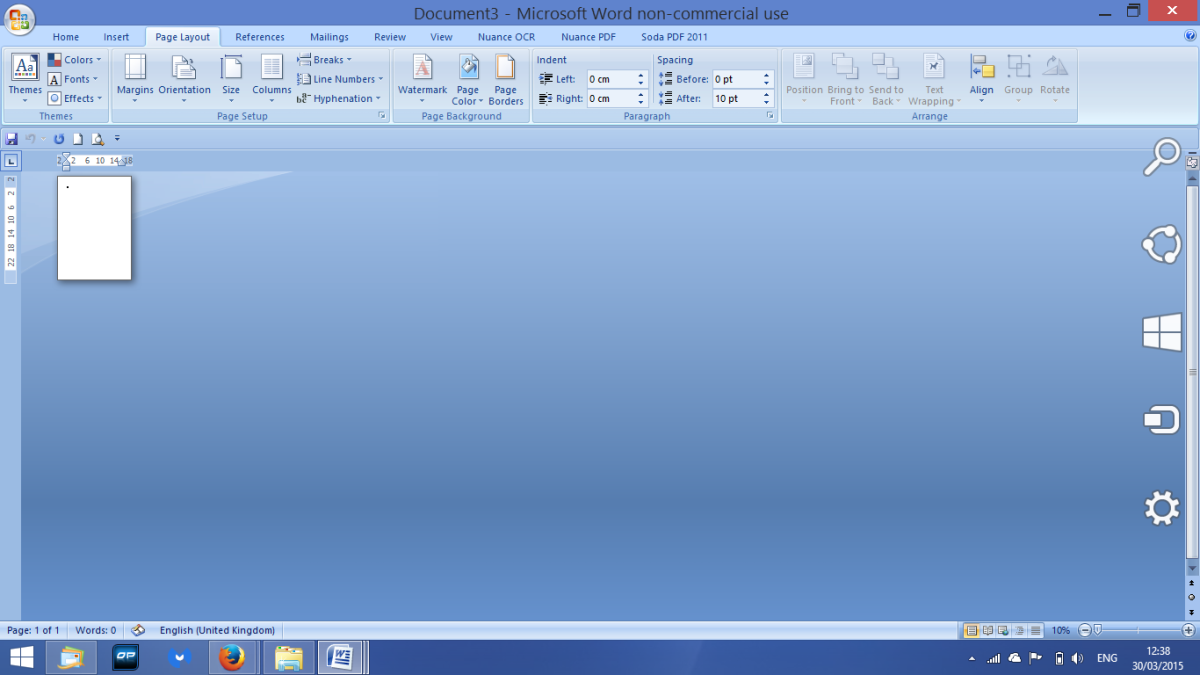
Task: Open the Align dropdown
Action: [x=982, y=79]
